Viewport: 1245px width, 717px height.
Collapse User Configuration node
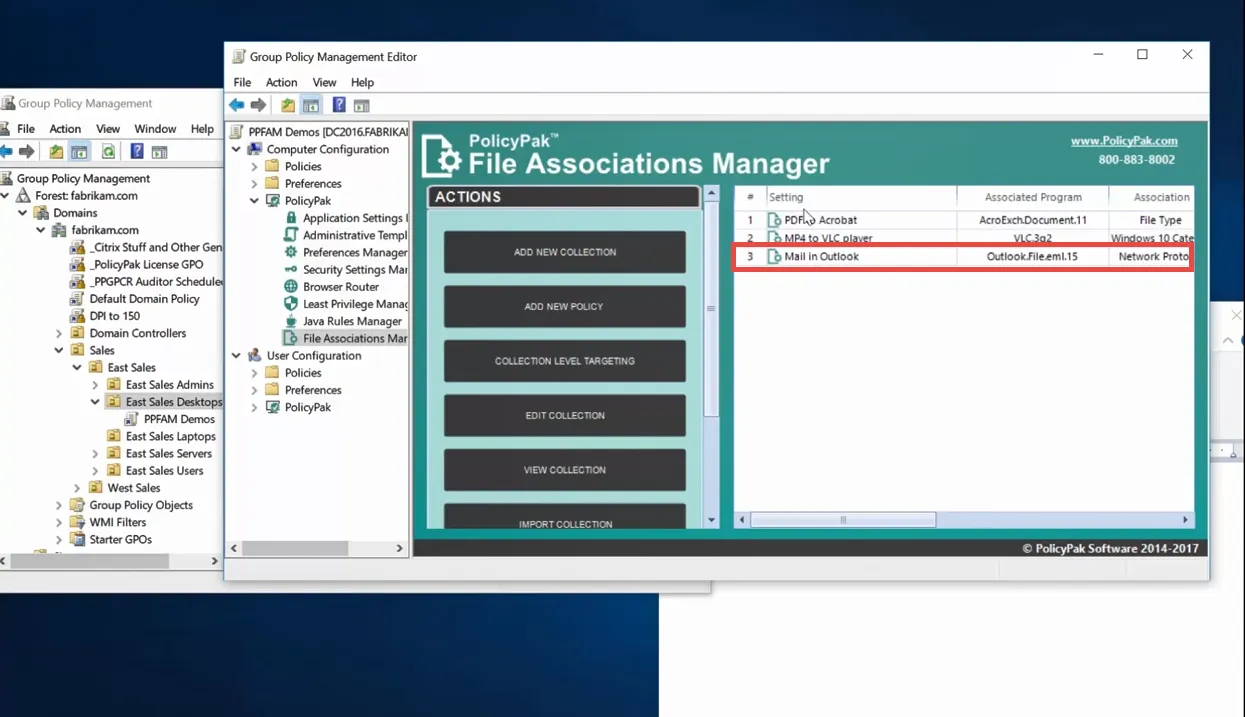(237, 355)
